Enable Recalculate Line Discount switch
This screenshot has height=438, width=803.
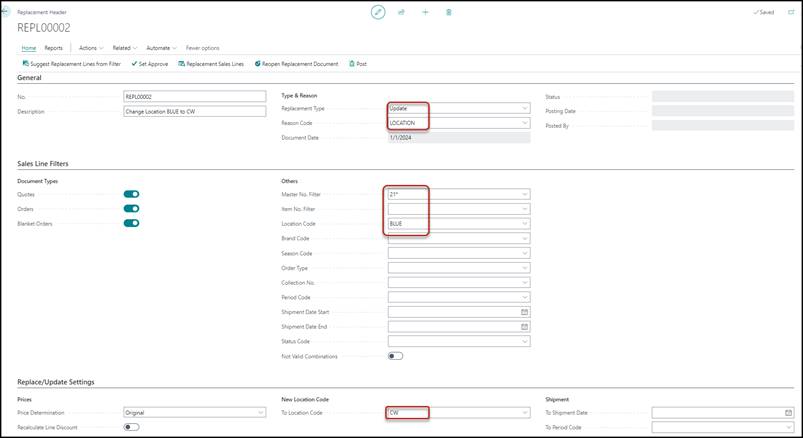click(x=132, y=427)
